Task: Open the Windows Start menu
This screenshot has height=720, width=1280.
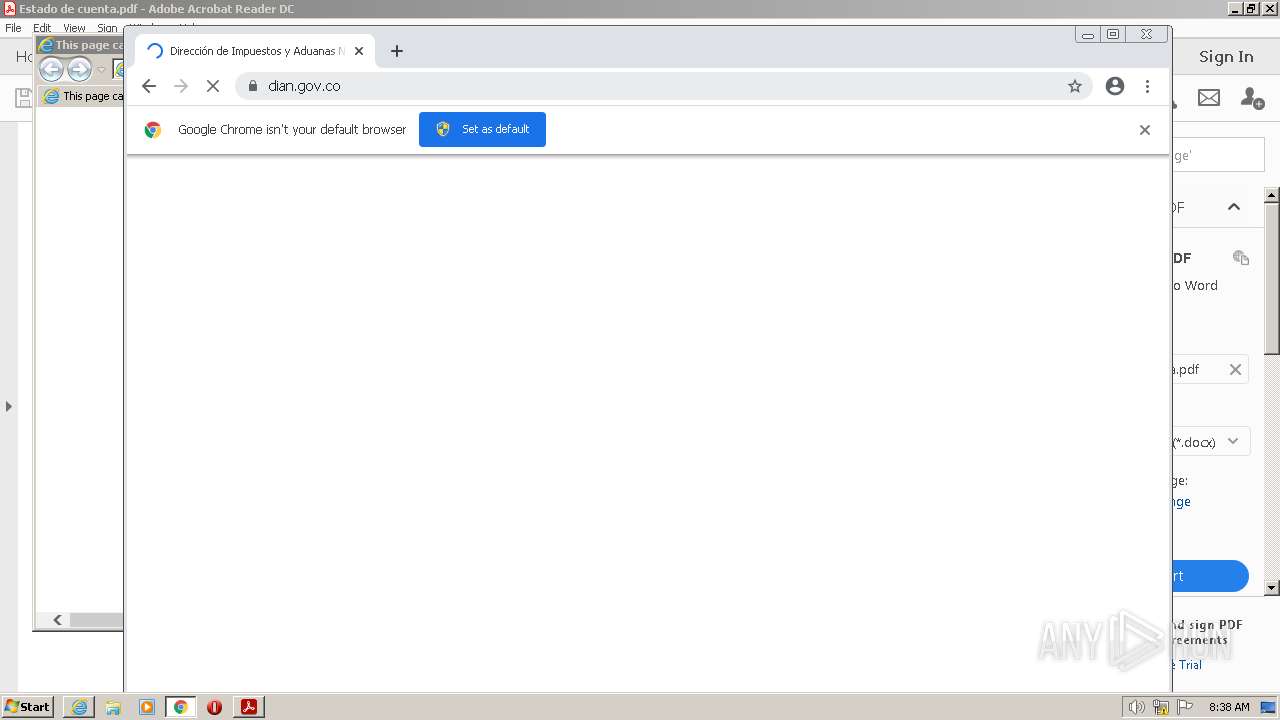Action: click(x=28, y=706)
